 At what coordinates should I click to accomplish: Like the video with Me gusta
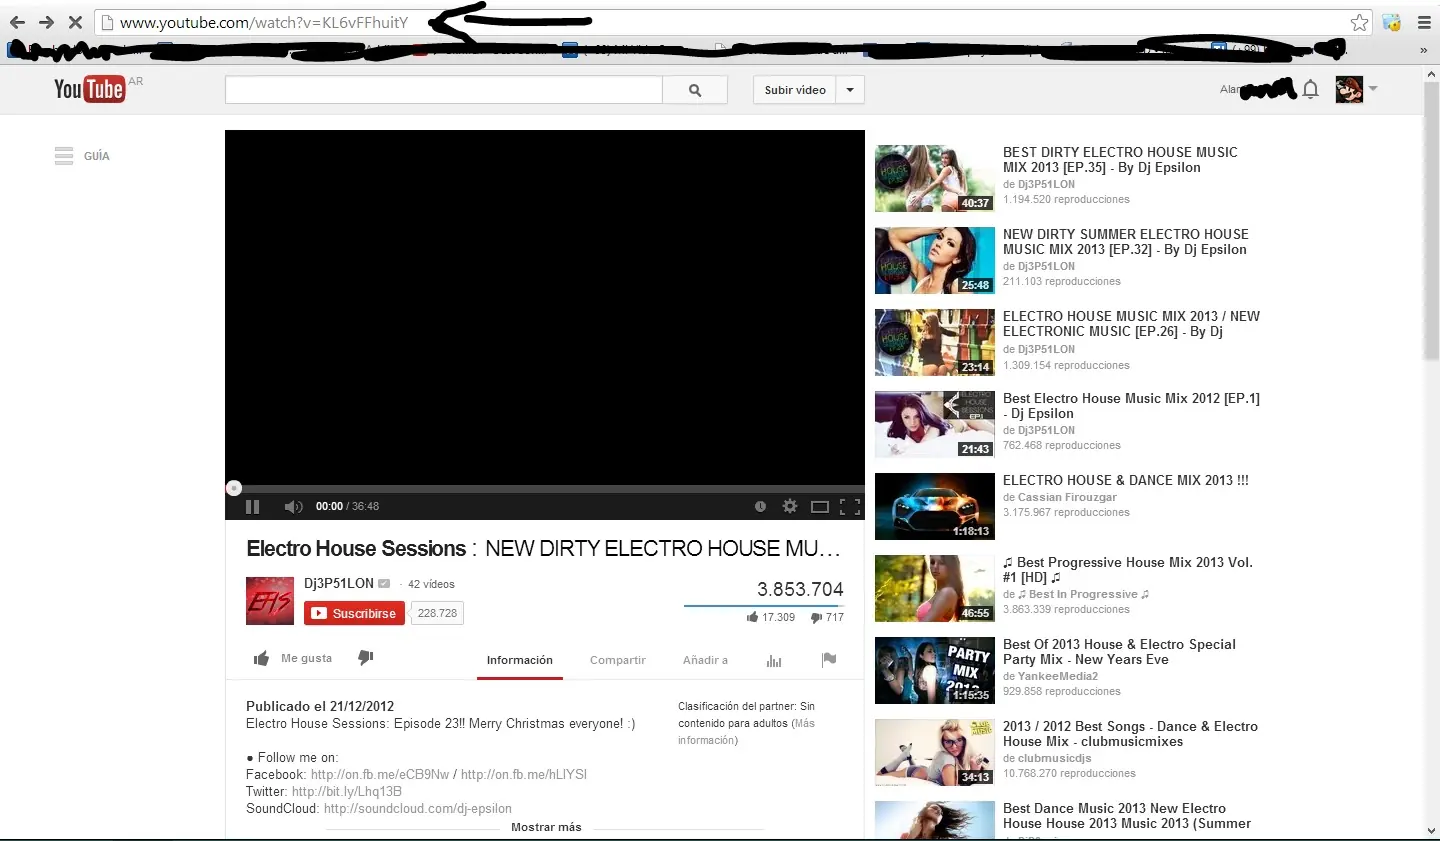(x=293, y=658)
